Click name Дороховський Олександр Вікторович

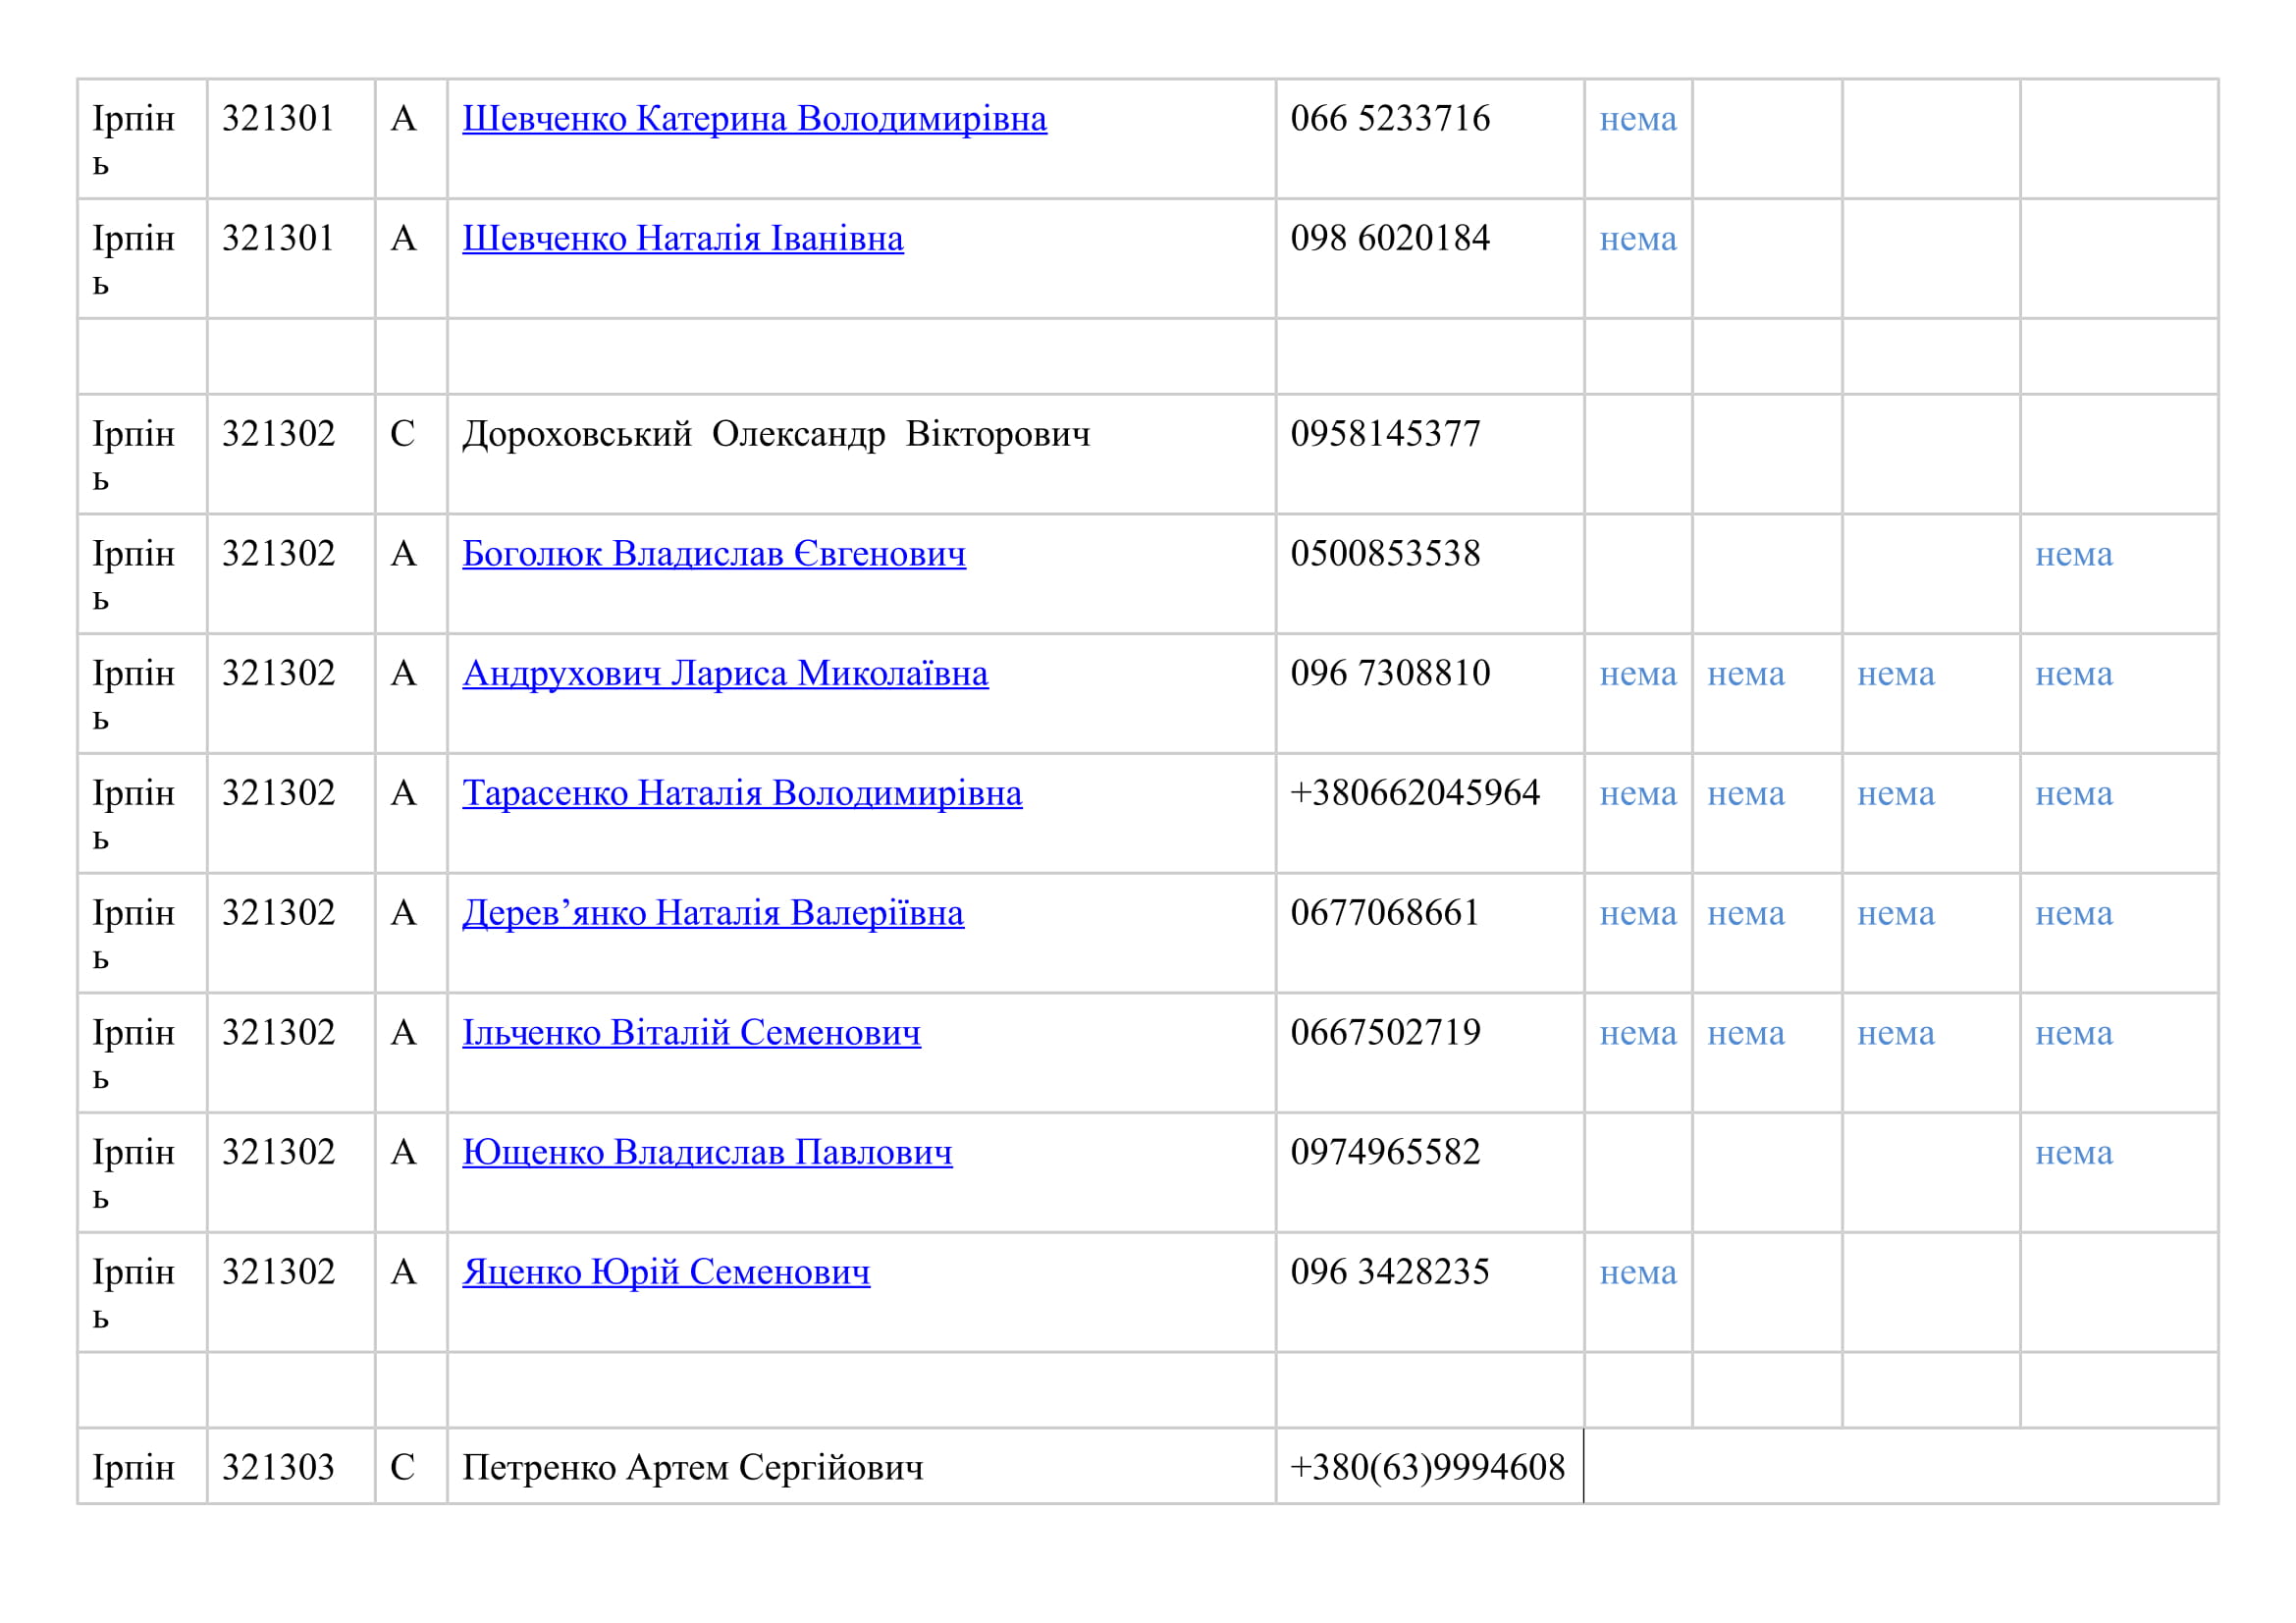tap(776, 434)
